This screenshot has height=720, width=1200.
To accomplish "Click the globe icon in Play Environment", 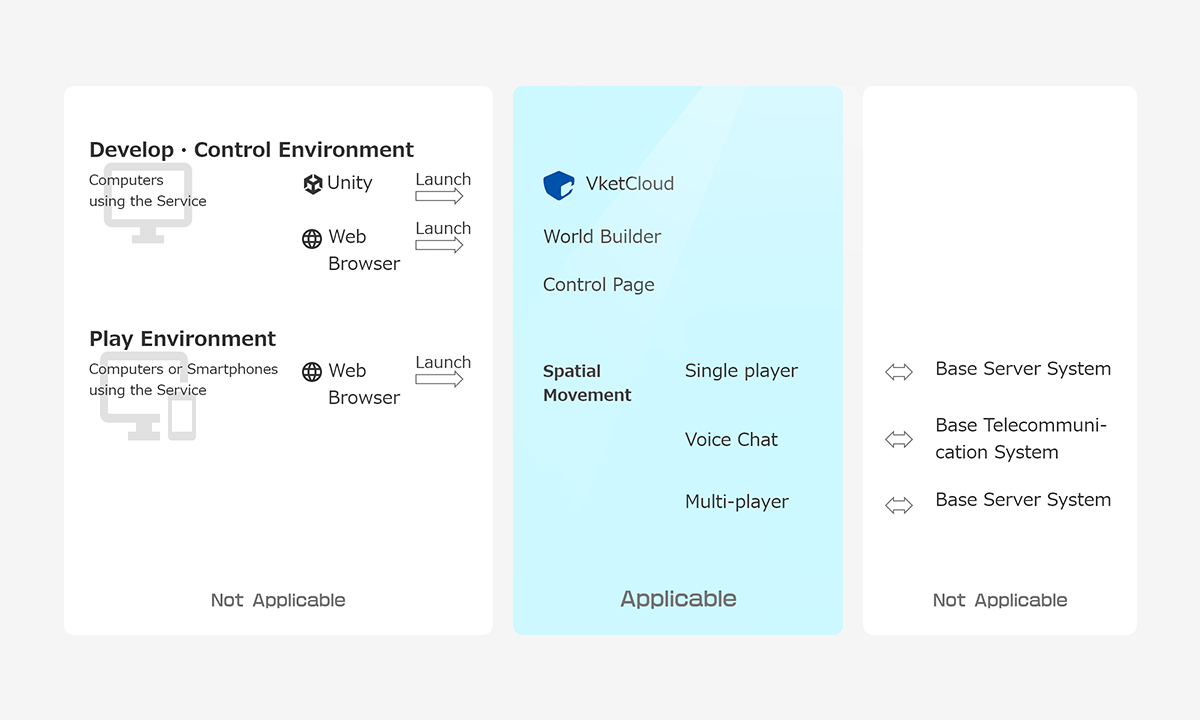I will 312,372.
